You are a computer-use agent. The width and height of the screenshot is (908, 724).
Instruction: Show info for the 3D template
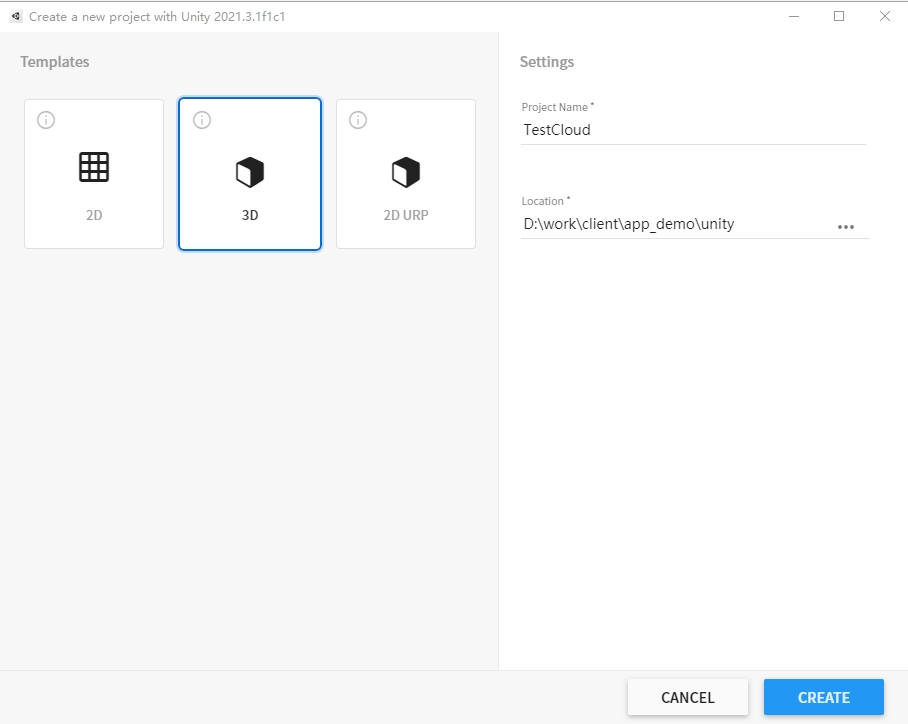coord(202,120)
